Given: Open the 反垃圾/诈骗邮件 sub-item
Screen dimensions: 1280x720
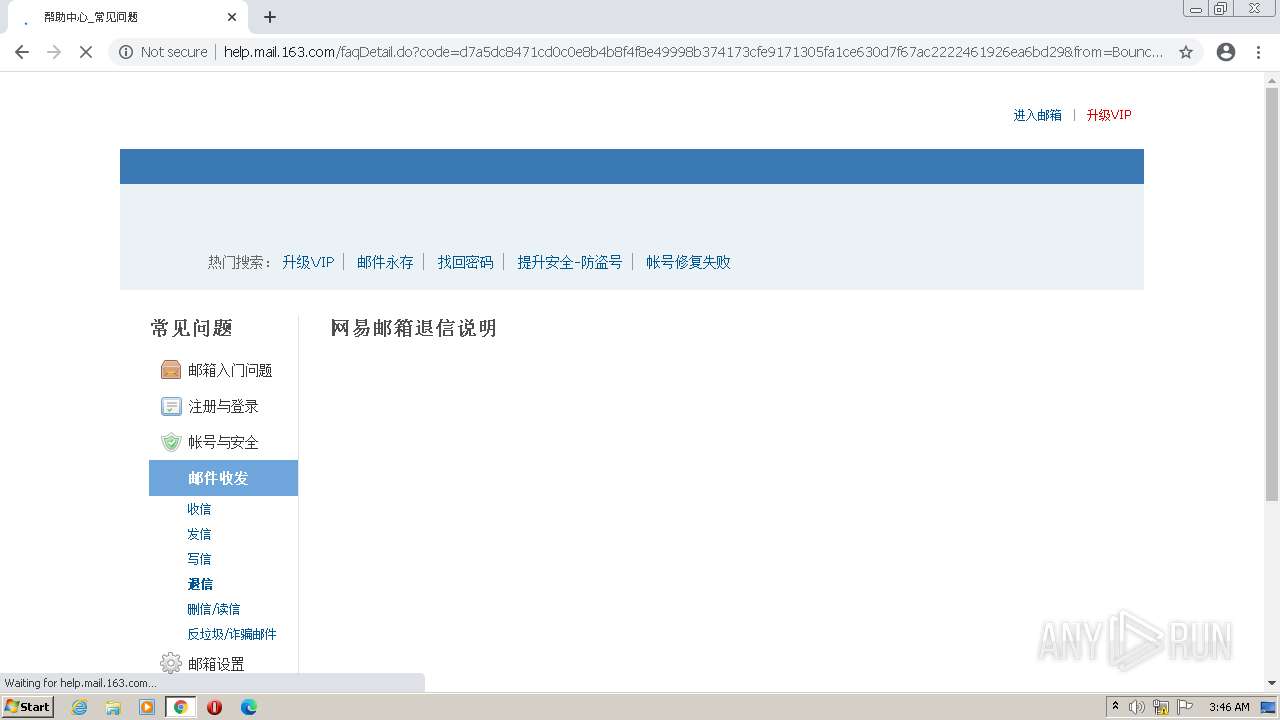Looking at the screenshot, I should 232,634.
